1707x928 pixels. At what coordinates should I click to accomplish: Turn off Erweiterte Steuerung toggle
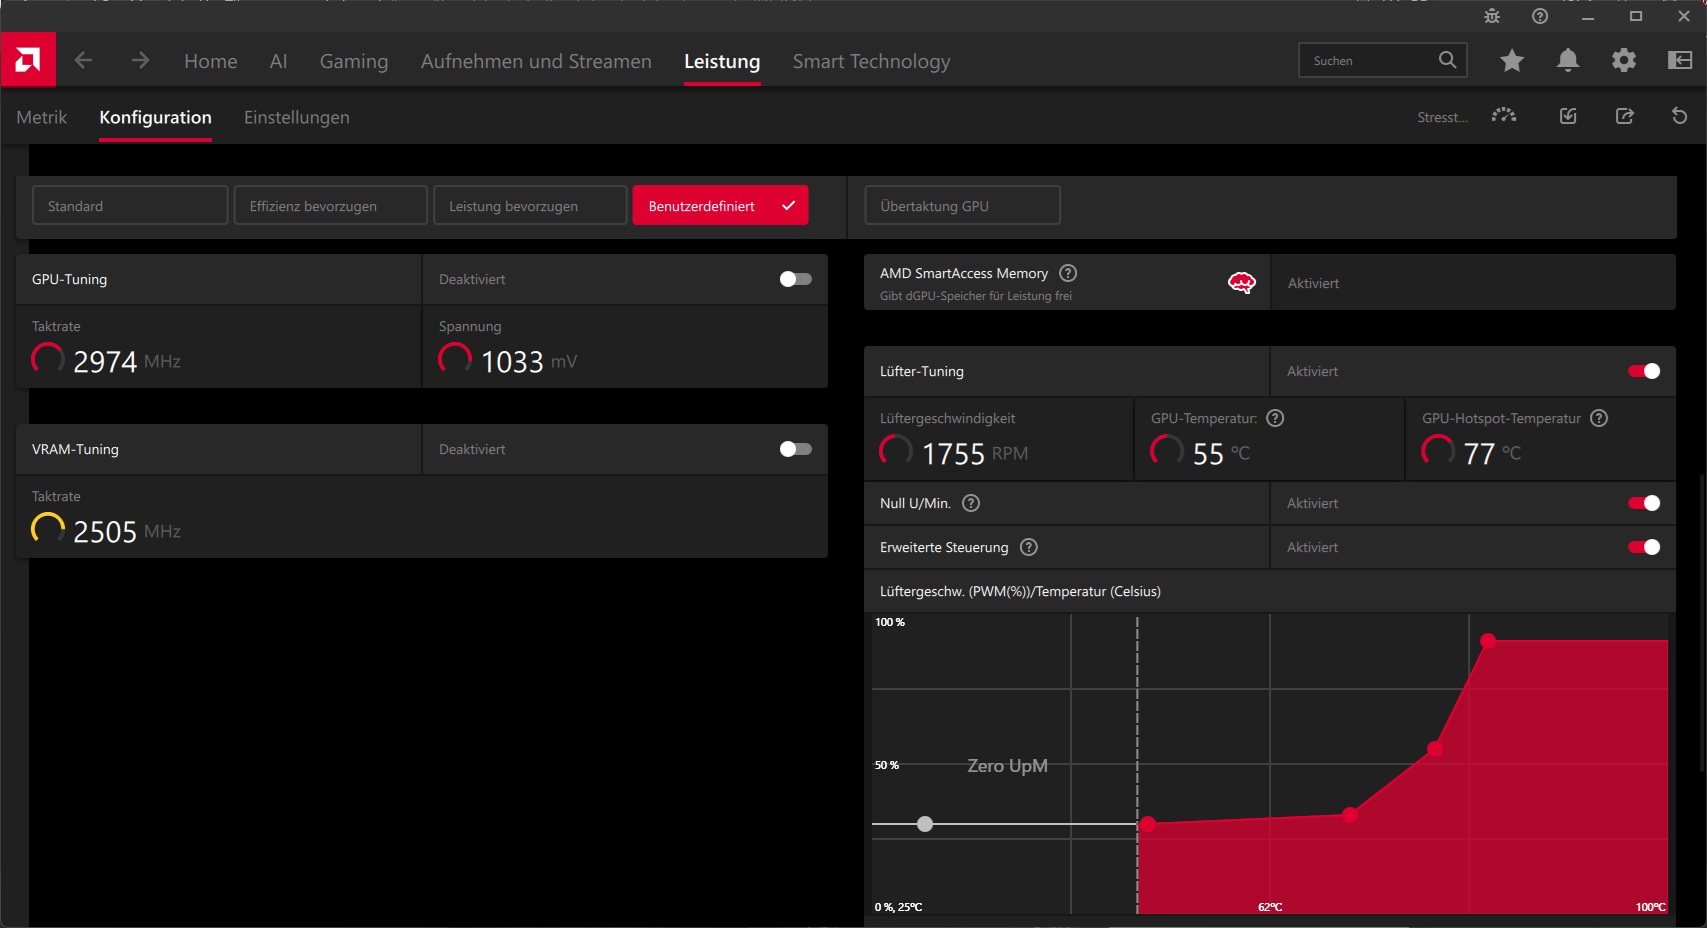point(1644,547)
